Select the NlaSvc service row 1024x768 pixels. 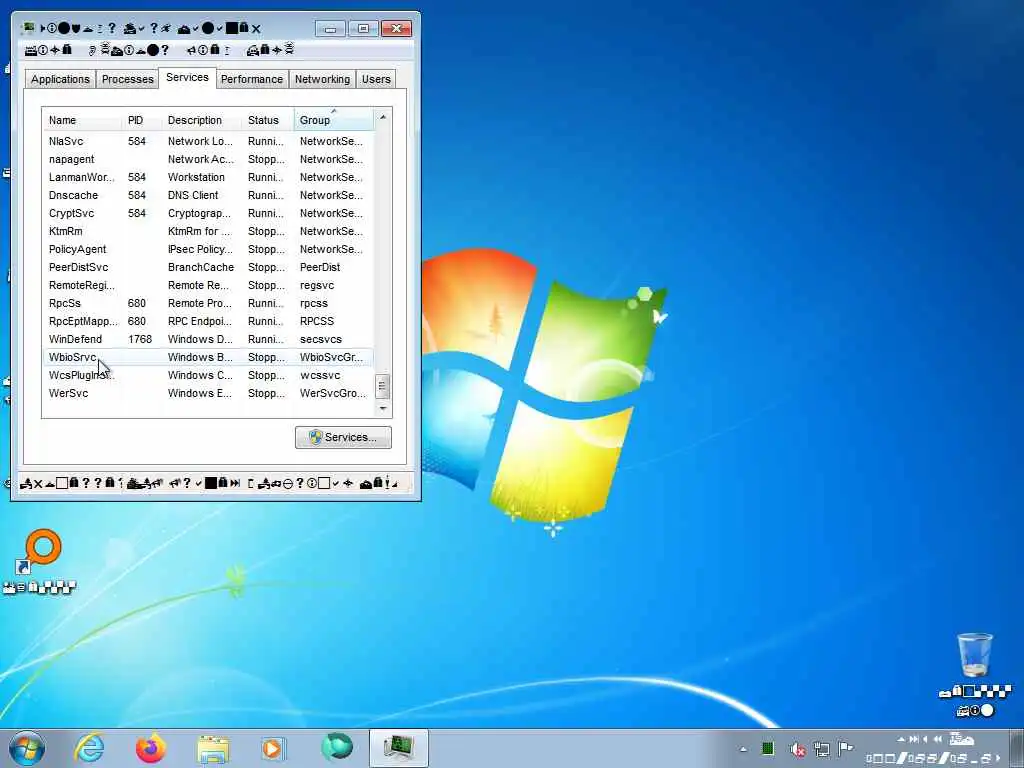pyautogui.click(x=208, y=141)
